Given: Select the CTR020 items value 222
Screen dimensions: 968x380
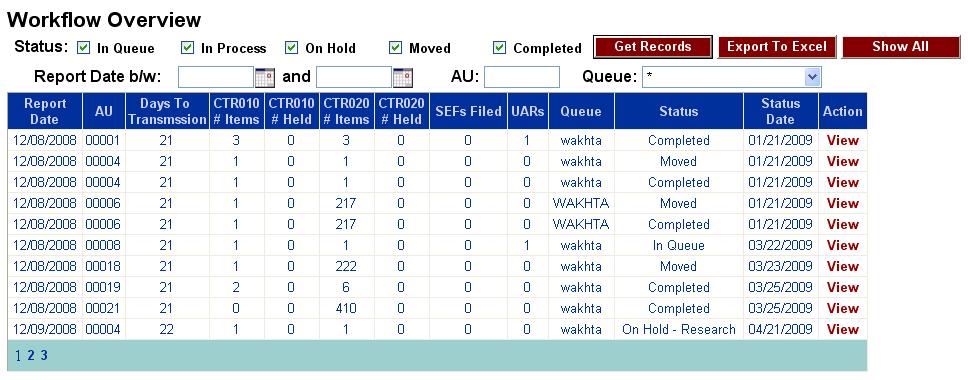Looking at the screenshot, I should click(346, 266).
